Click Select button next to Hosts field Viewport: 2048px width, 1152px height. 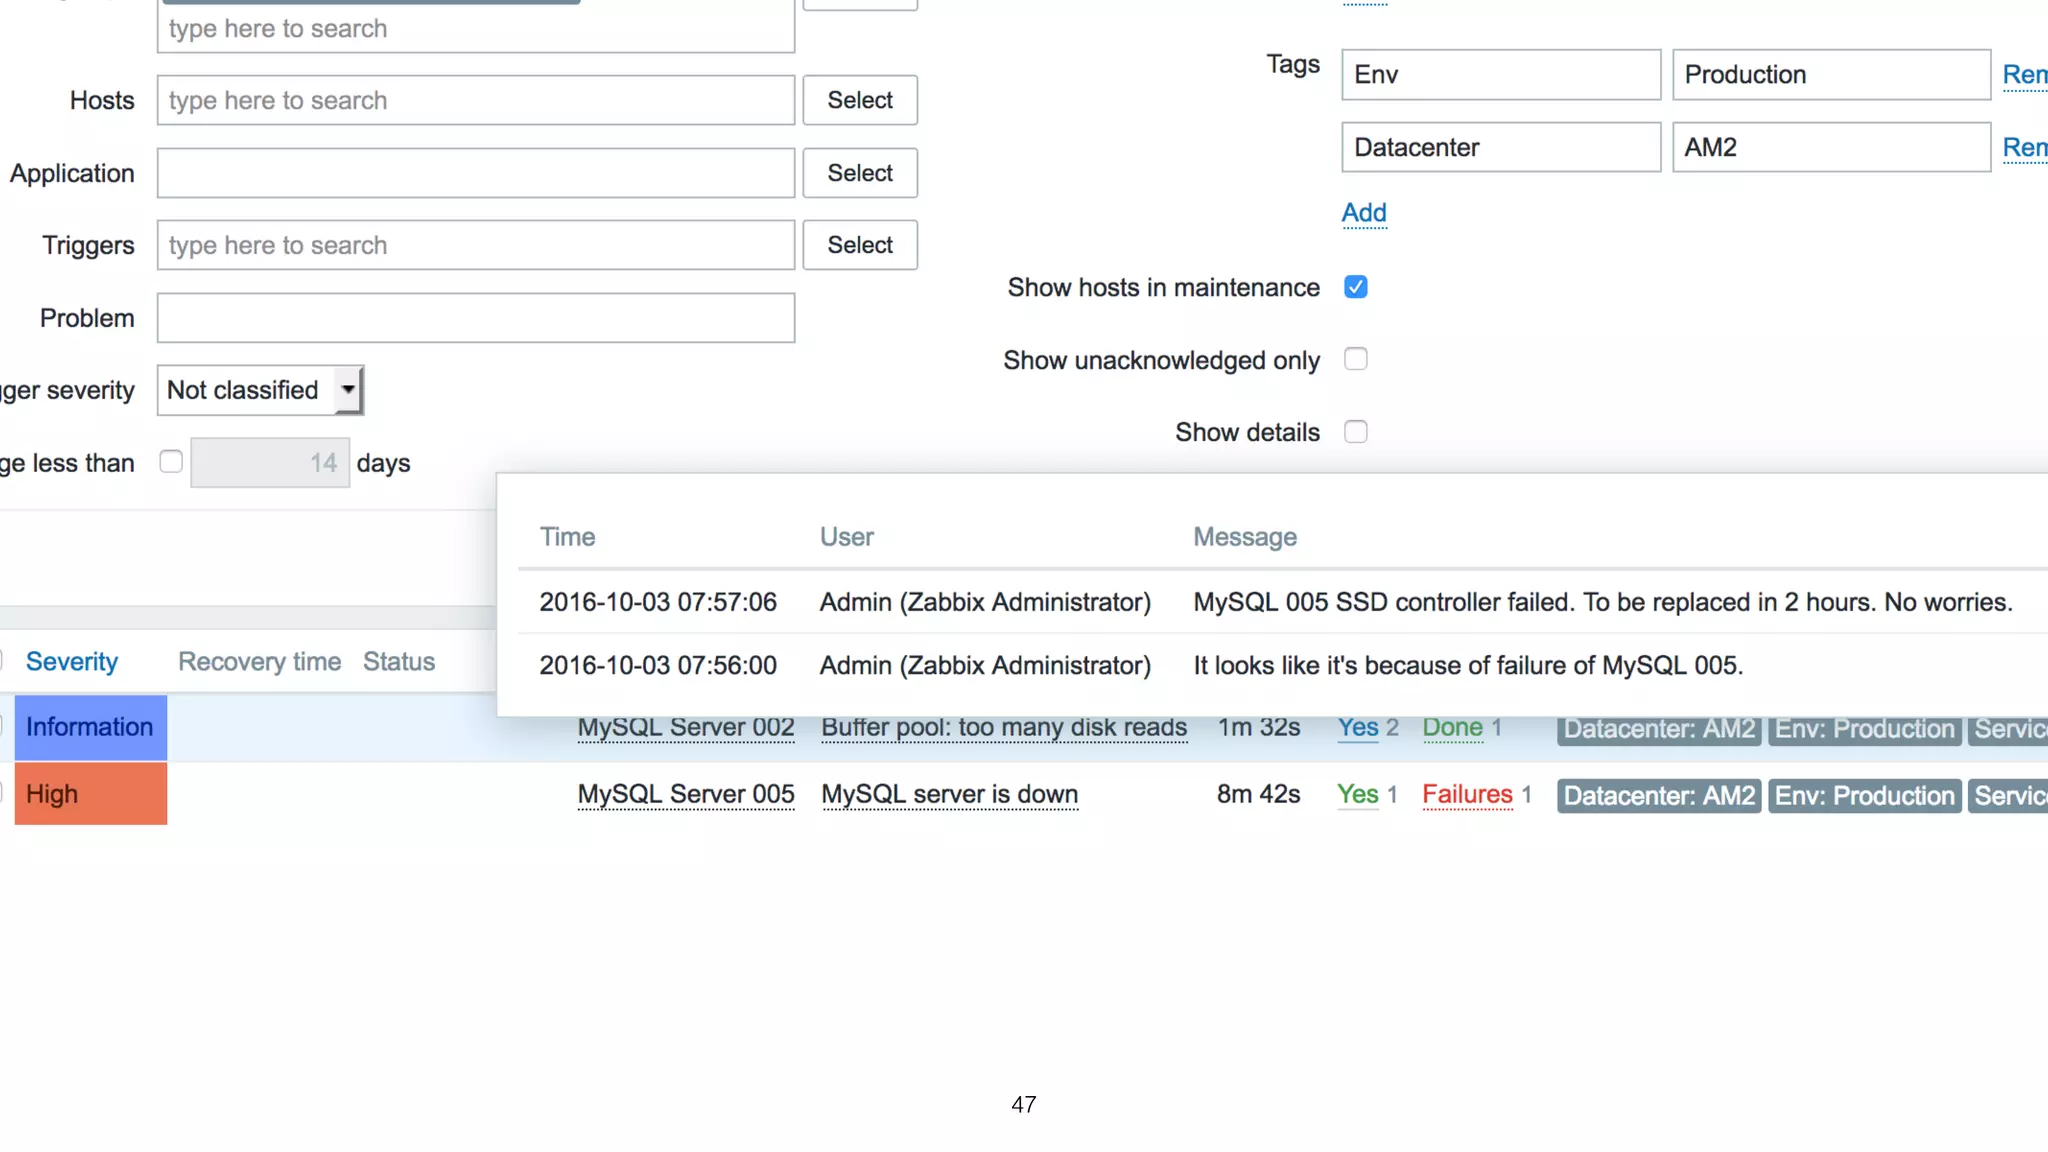point(859,100)
